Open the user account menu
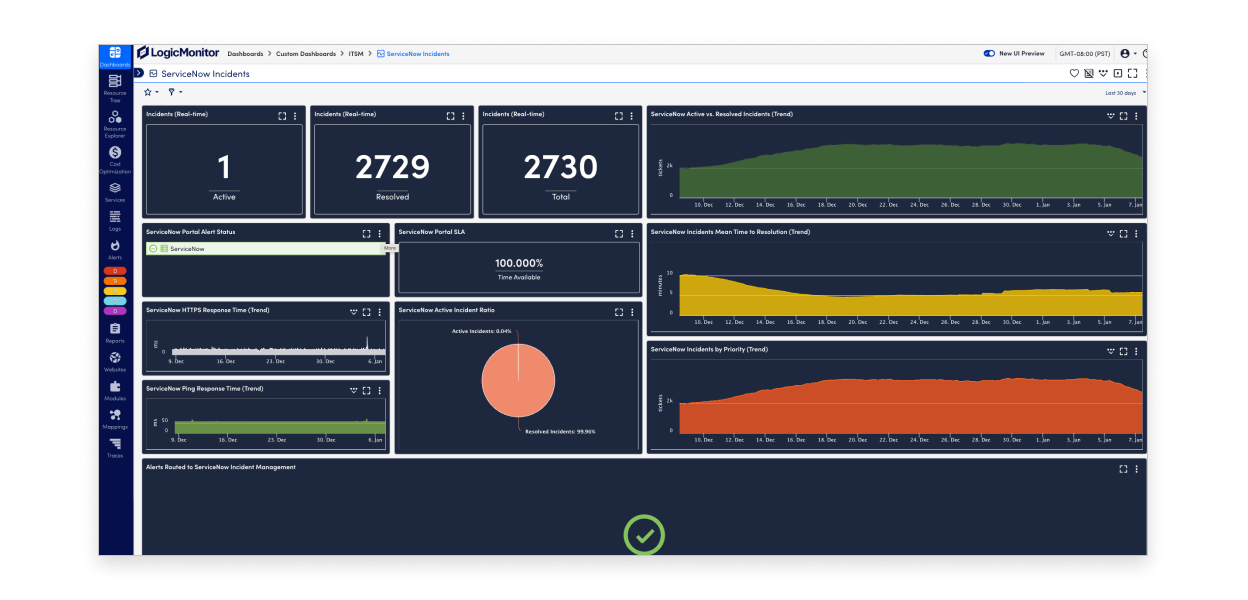Viewport: 1248px width, 600px height. [1128, 53]
